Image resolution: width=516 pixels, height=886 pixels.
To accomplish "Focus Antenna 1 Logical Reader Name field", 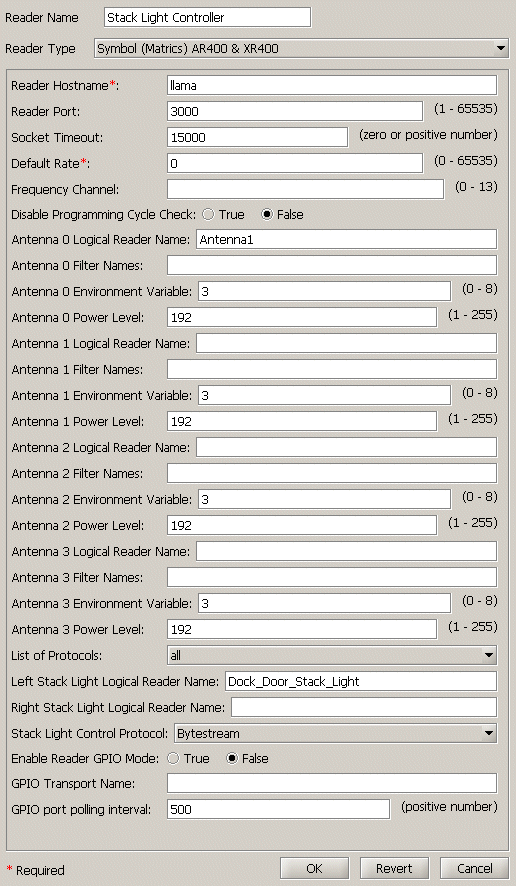I will click(347, 344).
